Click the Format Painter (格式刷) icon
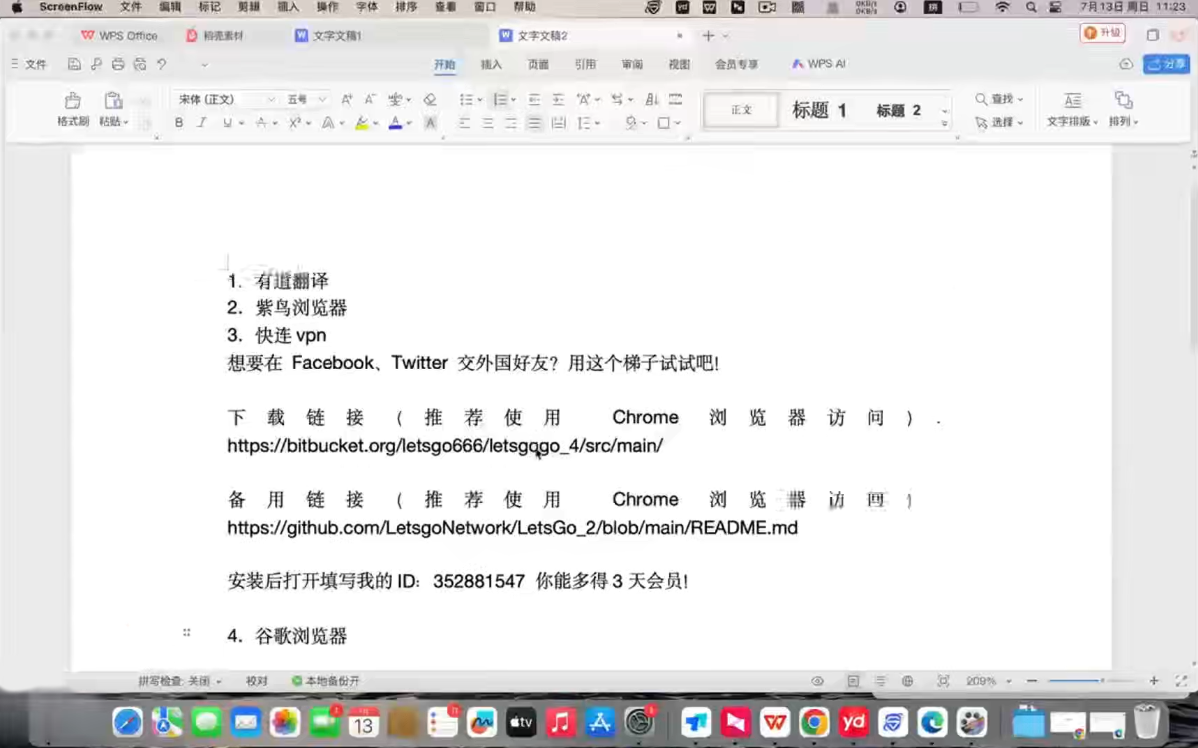The width and height of the screenshot is (1198, 748). click(x=73, y=101)
